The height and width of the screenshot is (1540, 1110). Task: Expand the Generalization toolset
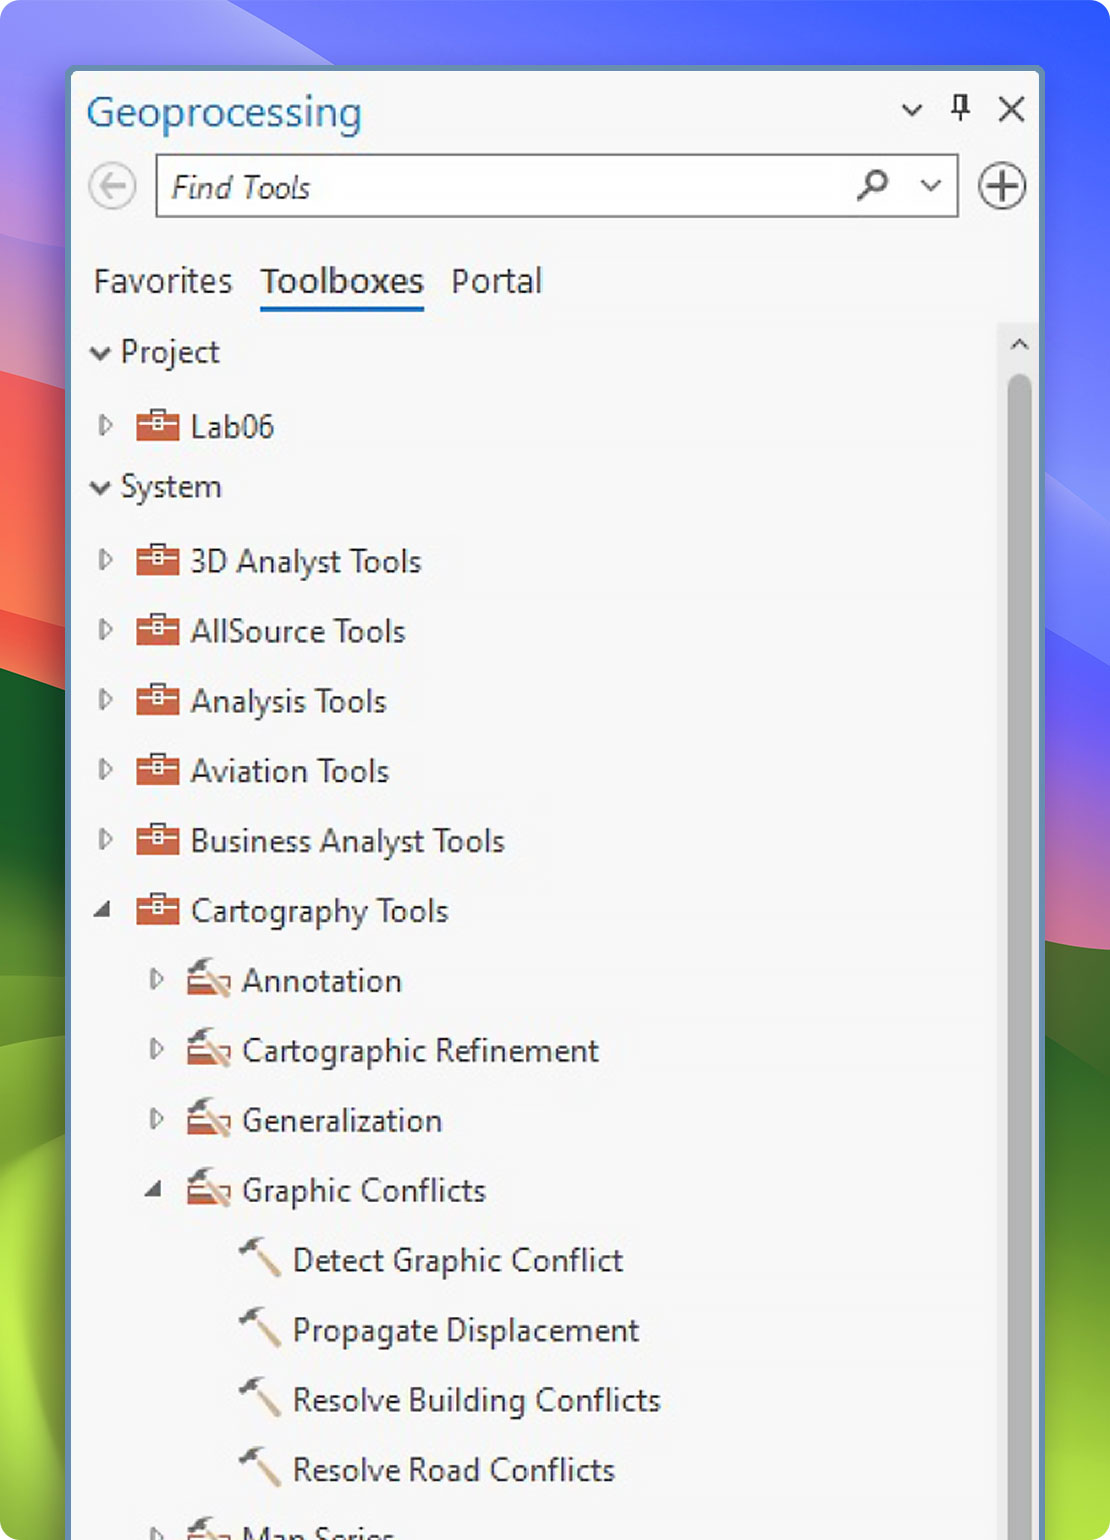[x=156, y=1119]
